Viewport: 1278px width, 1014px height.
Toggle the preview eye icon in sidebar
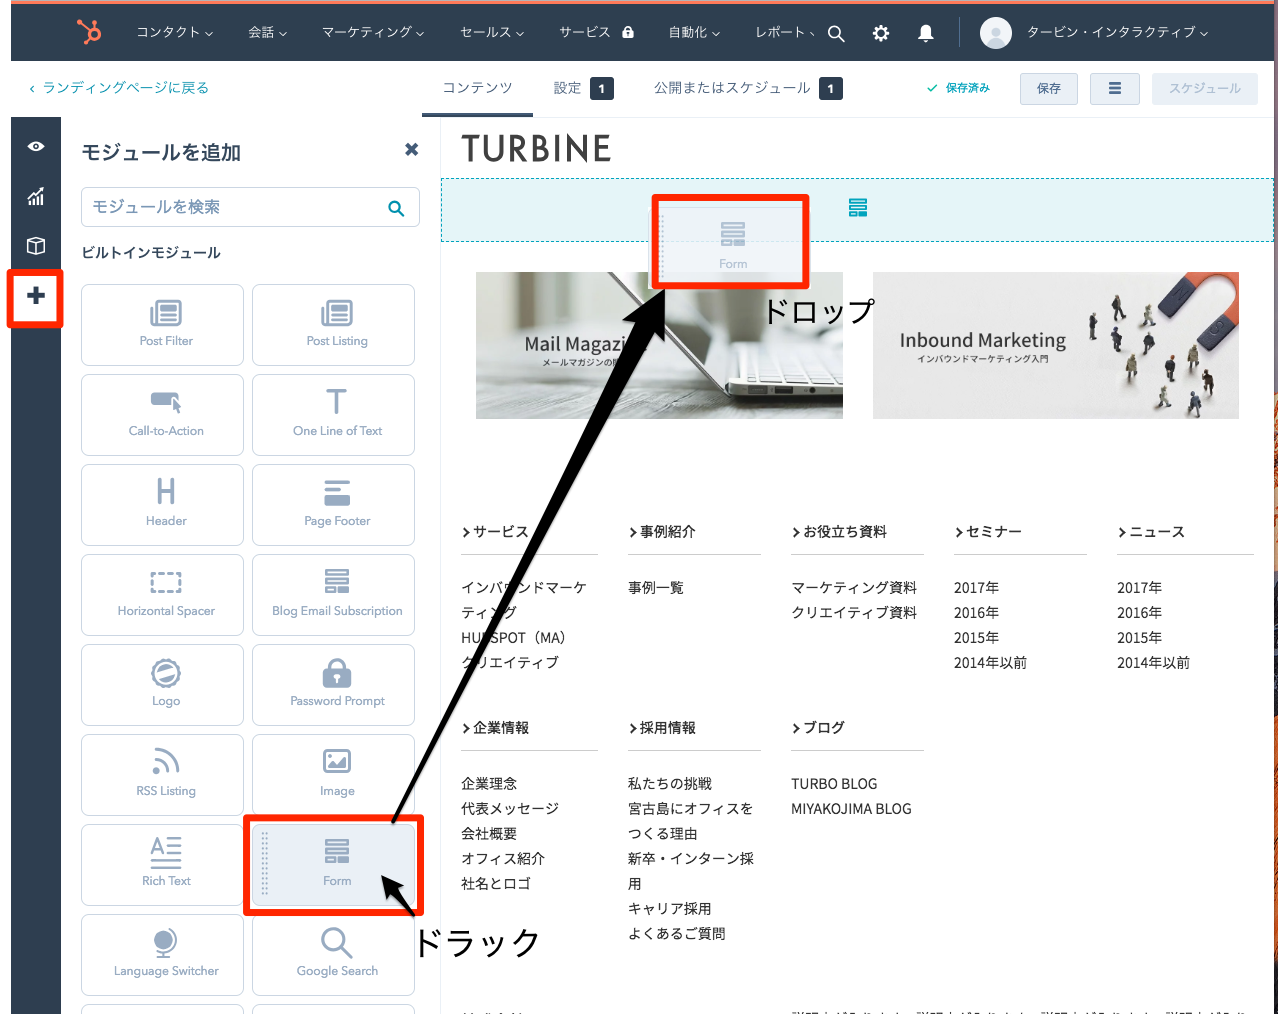click(36, 146)
